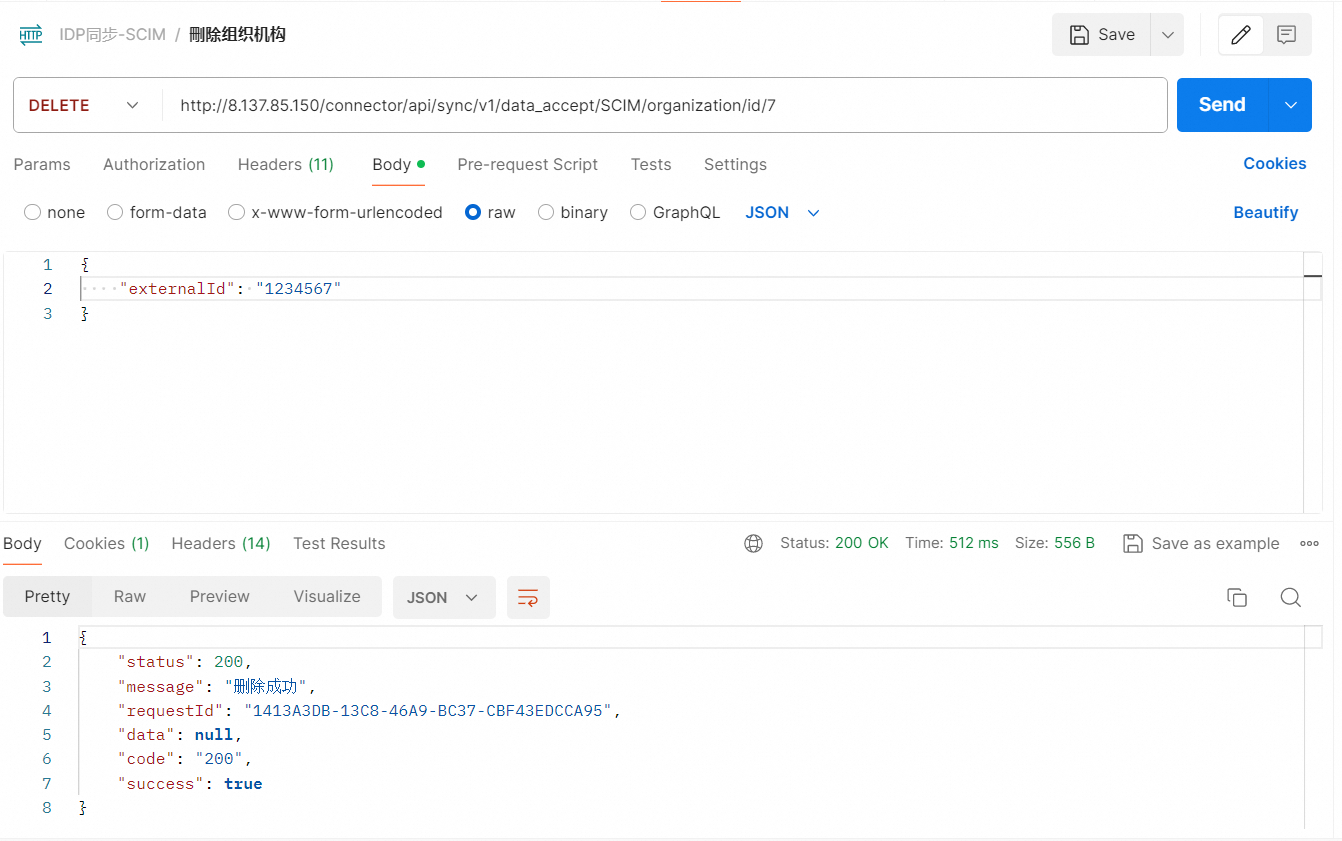This screenshot has width=1342, height=841.
Task: Switch the response view to Preview
Action: pyautogui.click(x=219, y=596)
